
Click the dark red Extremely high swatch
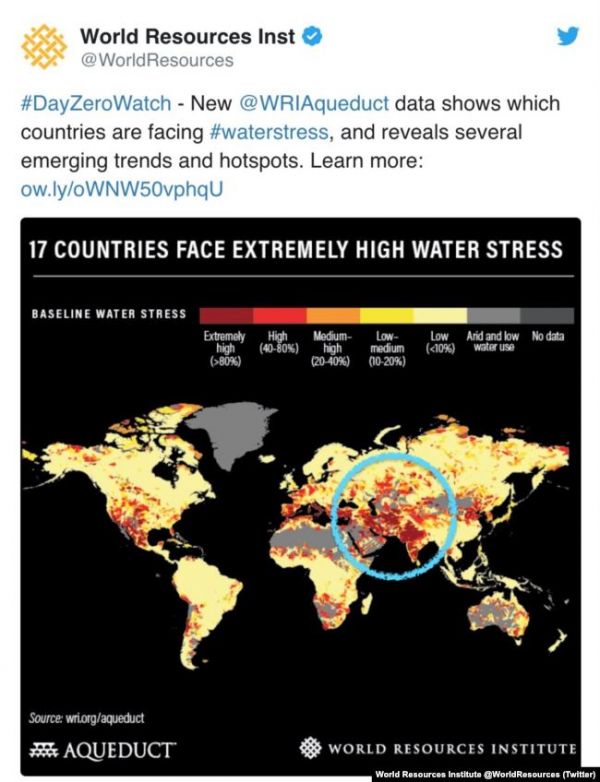[226, 314]
